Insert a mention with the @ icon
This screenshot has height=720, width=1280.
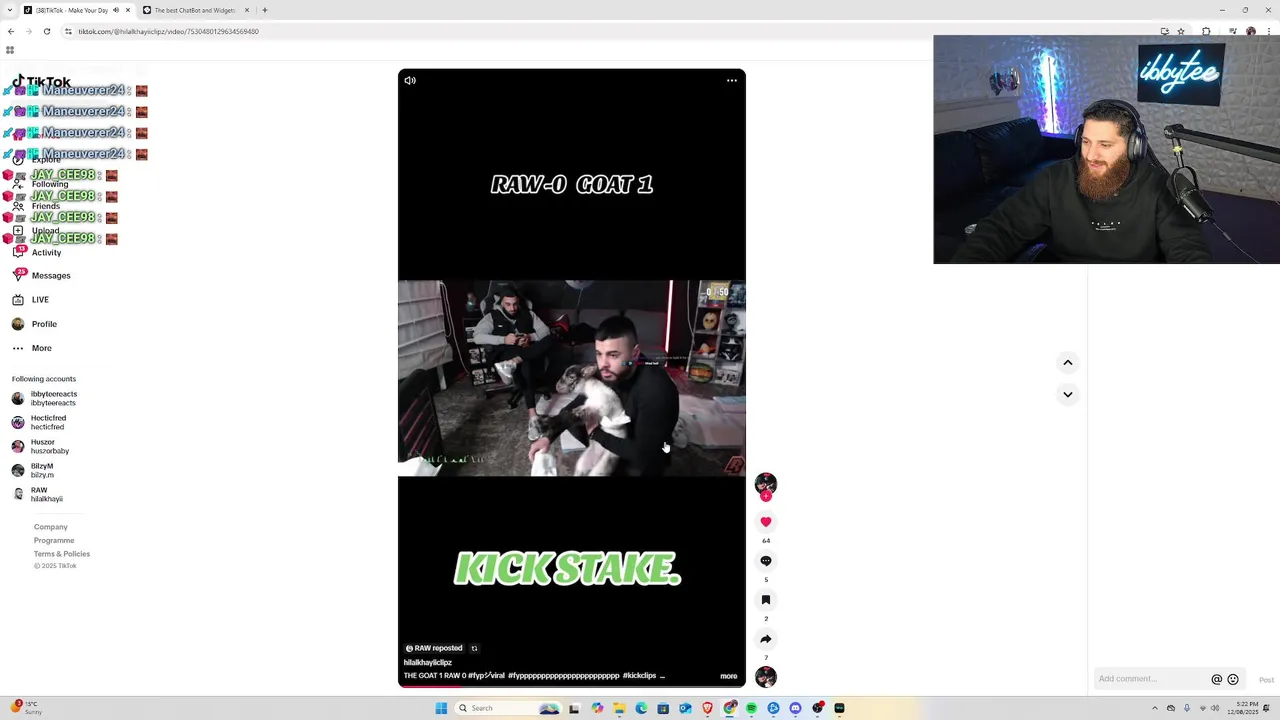pyautogui.click(x=1217, y=679)
